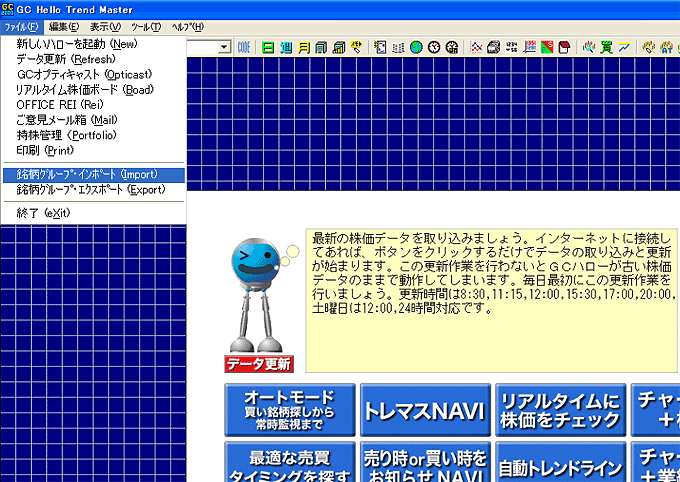
Task: Click the candlestick magnifier search icon
Action: click(x=588, y=47)
